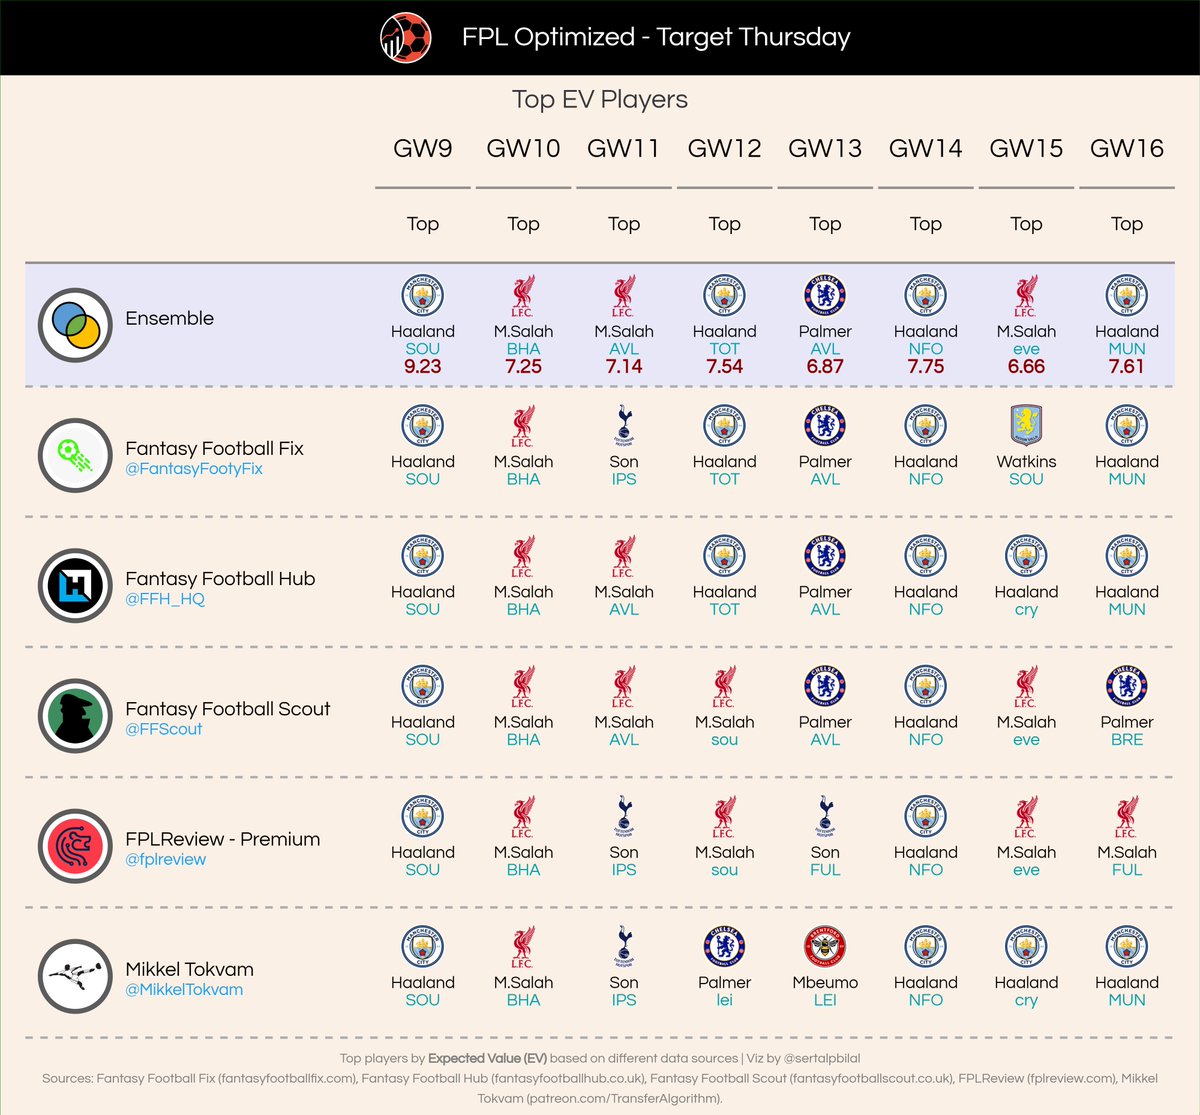Click FPLReview GW16 FUL fixture text

click(x=1127, y=870)
